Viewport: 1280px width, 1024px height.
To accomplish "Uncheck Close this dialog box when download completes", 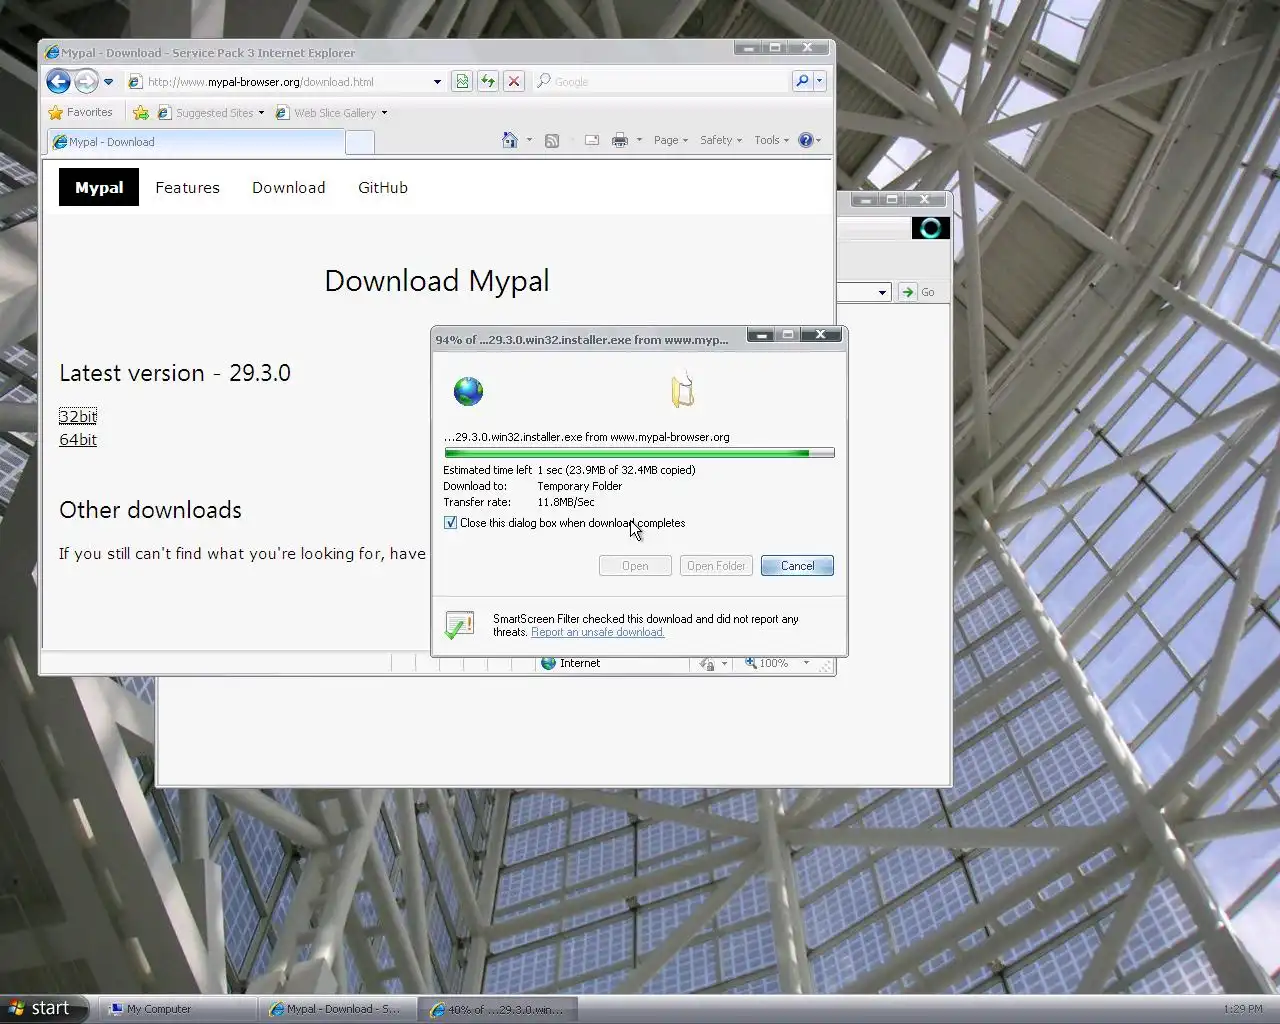I will [x=451, y=523].
